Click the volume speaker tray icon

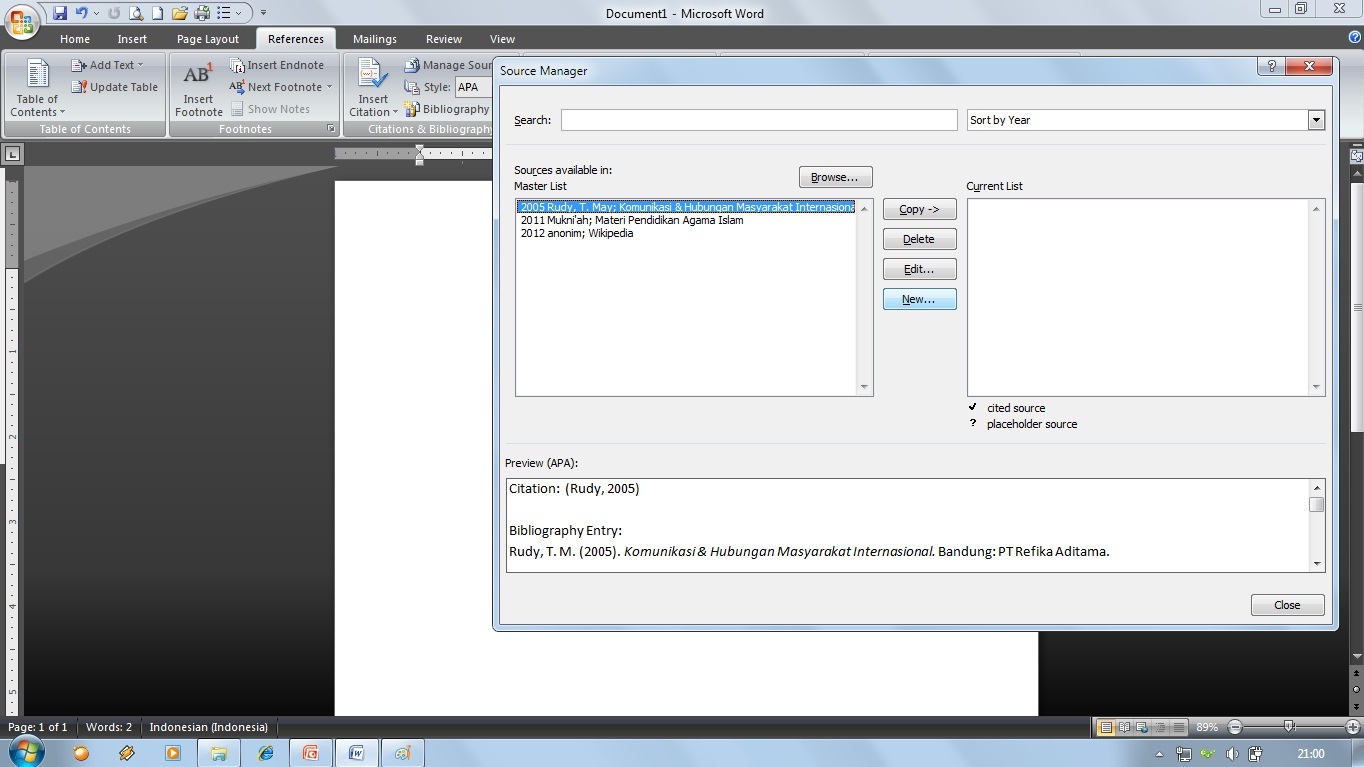click(1232, 754)
